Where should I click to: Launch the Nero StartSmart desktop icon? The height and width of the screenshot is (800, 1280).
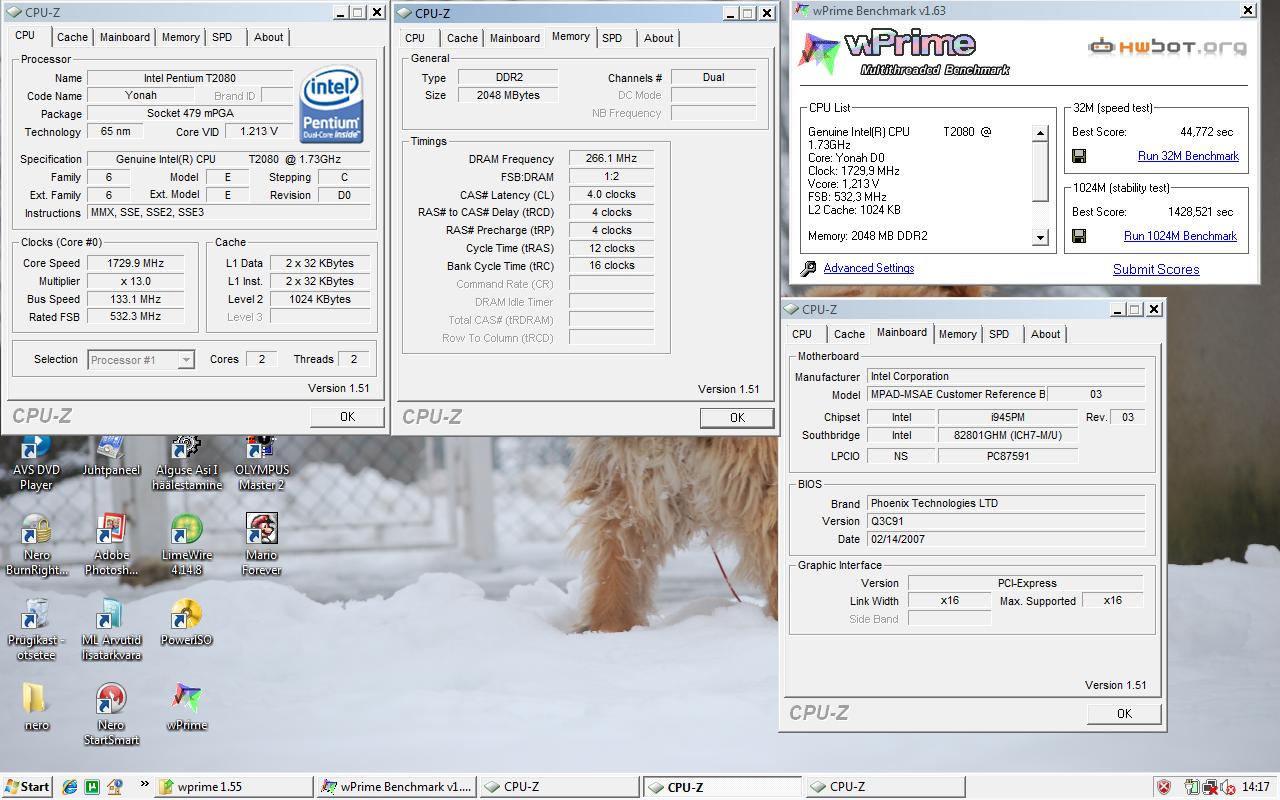click(111, 715)
